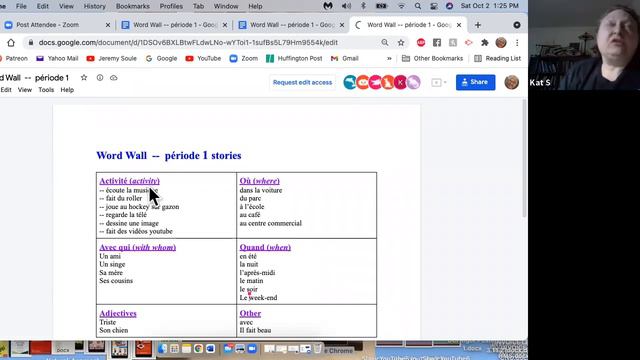Open the Jeremy Soule bookmark

[111, 58]
